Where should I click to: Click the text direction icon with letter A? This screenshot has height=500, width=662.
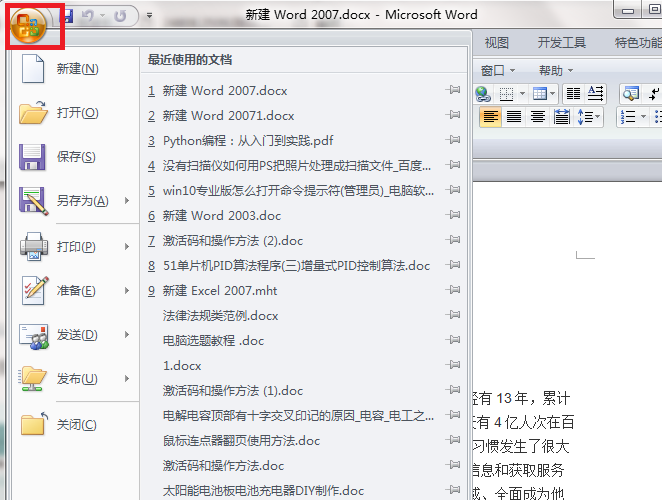tap(596, 94)
